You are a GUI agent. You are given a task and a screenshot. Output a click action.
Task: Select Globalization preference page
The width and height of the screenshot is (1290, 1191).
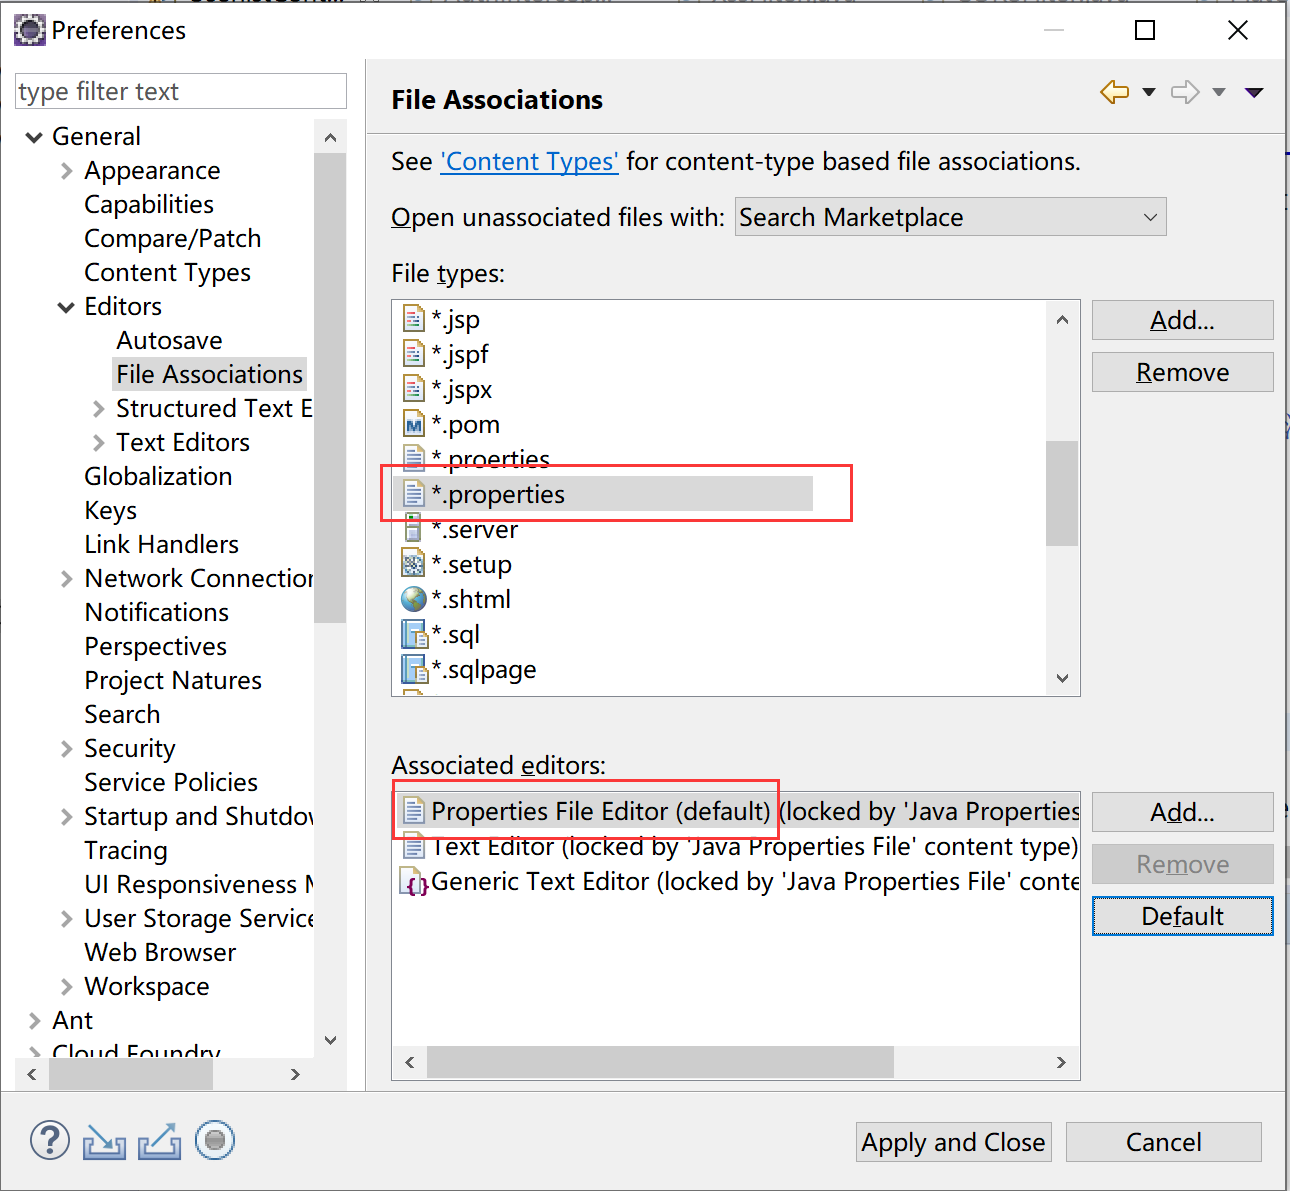(158, 477)
